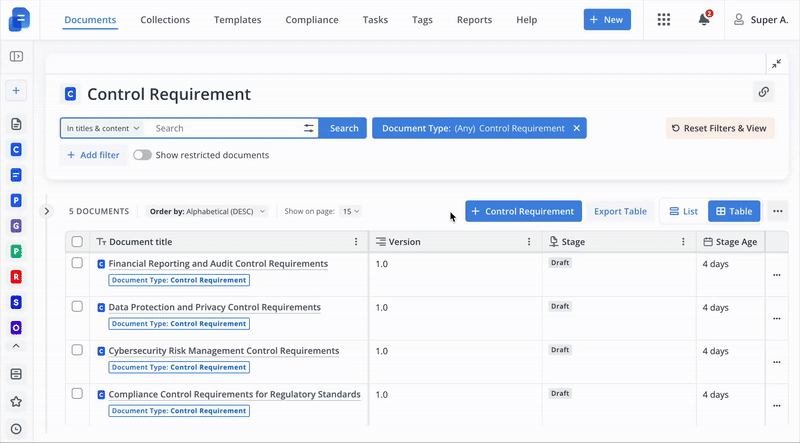
Task: Open the table more options ellipsis button
Action: [778, 211]
